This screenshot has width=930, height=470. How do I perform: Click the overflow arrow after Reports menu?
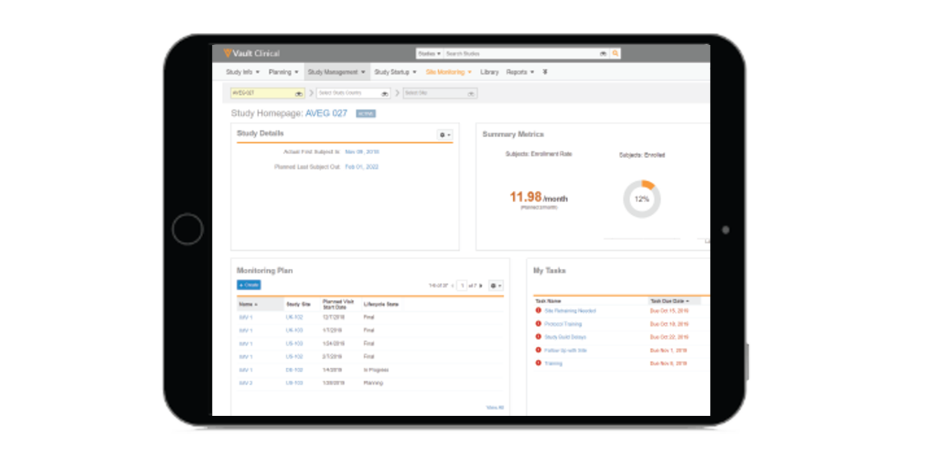pyautogui.click(x=545, y=72)
